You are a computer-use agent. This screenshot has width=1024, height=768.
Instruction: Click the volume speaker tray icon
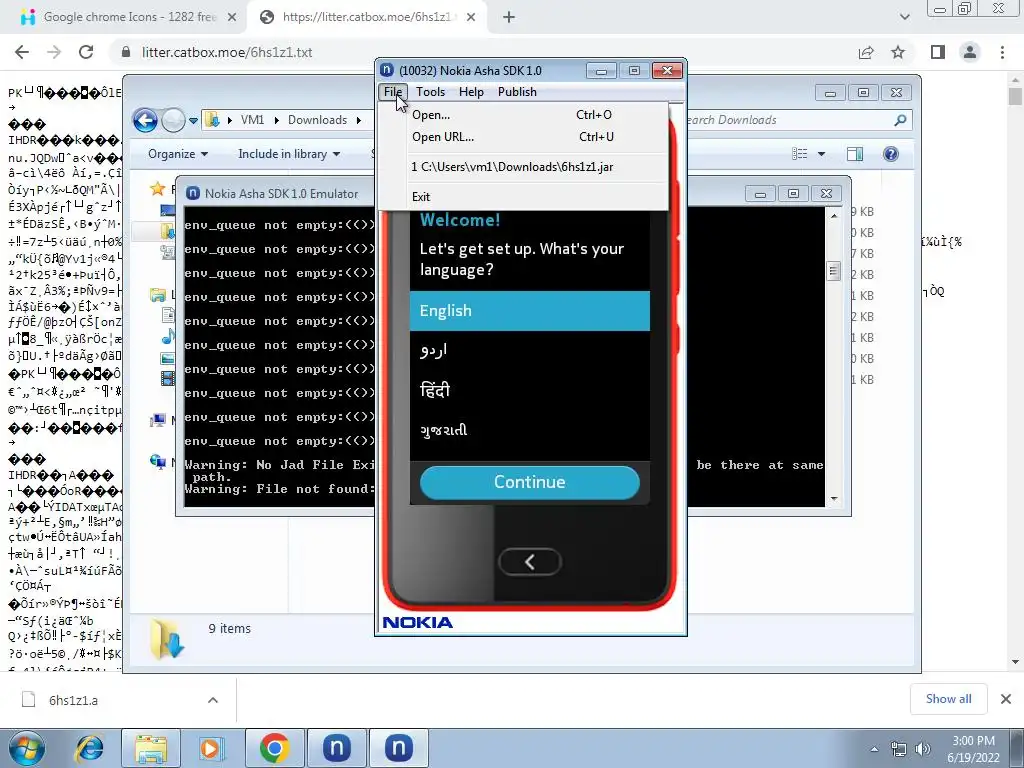click(x=923, y=749)
